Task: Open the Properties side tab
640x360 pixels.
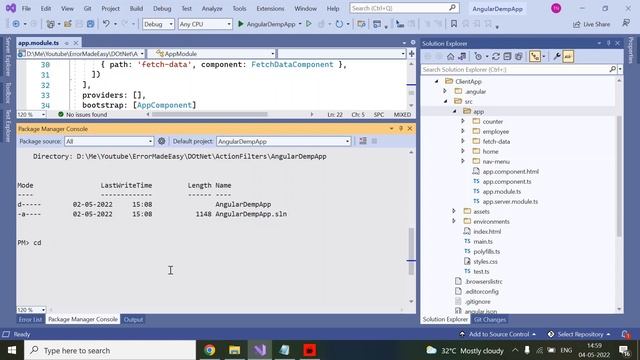Action: [x=631, y=50]
